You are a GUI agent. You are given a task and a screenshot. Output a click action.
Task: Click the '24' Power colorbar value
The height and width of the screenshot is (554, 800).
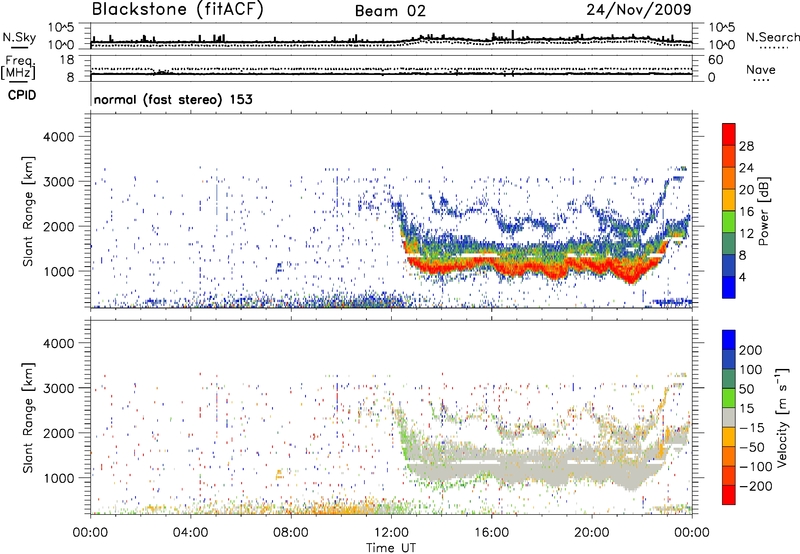(746, 168)
